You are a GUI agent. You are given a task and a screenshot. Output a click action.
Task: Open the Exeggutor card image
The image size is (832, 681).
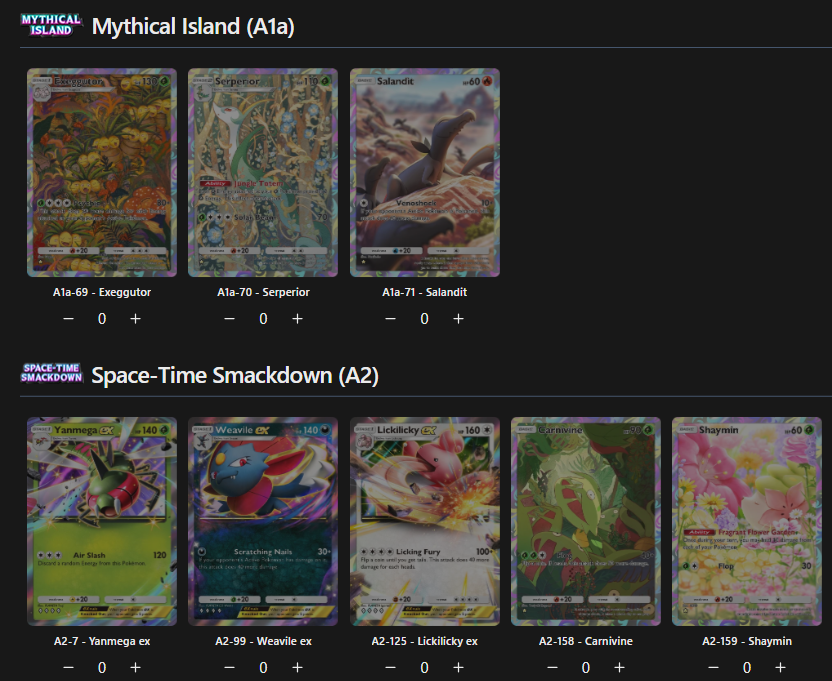102,173
